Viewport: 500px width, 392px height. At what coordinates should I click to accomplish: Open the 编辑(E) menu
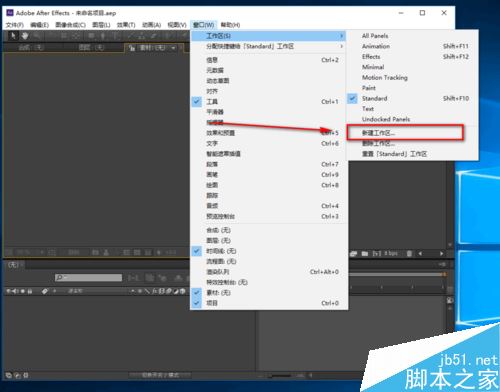click(39, 25)
